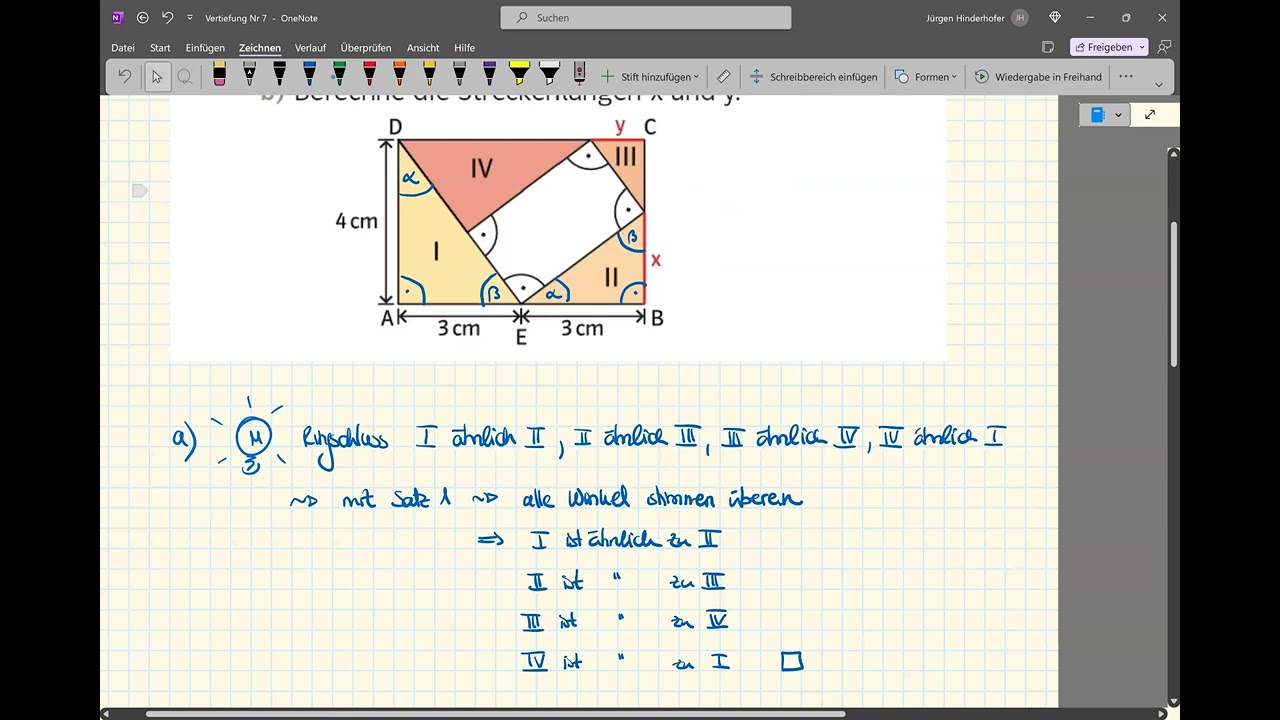Select the white highlighter
This screenshot has height=720, width=1280.
tap(549, 75)
